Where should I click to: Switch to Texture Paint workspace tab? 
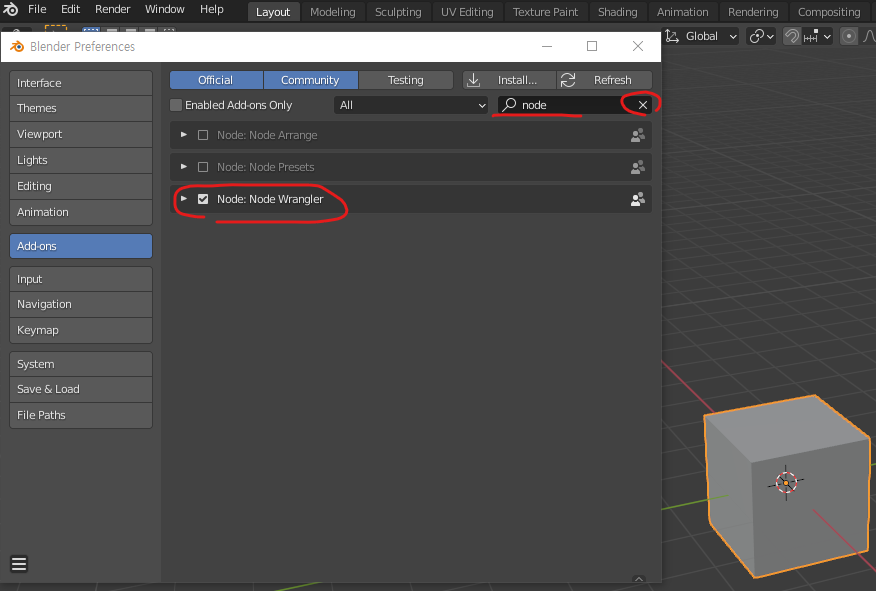545,12
